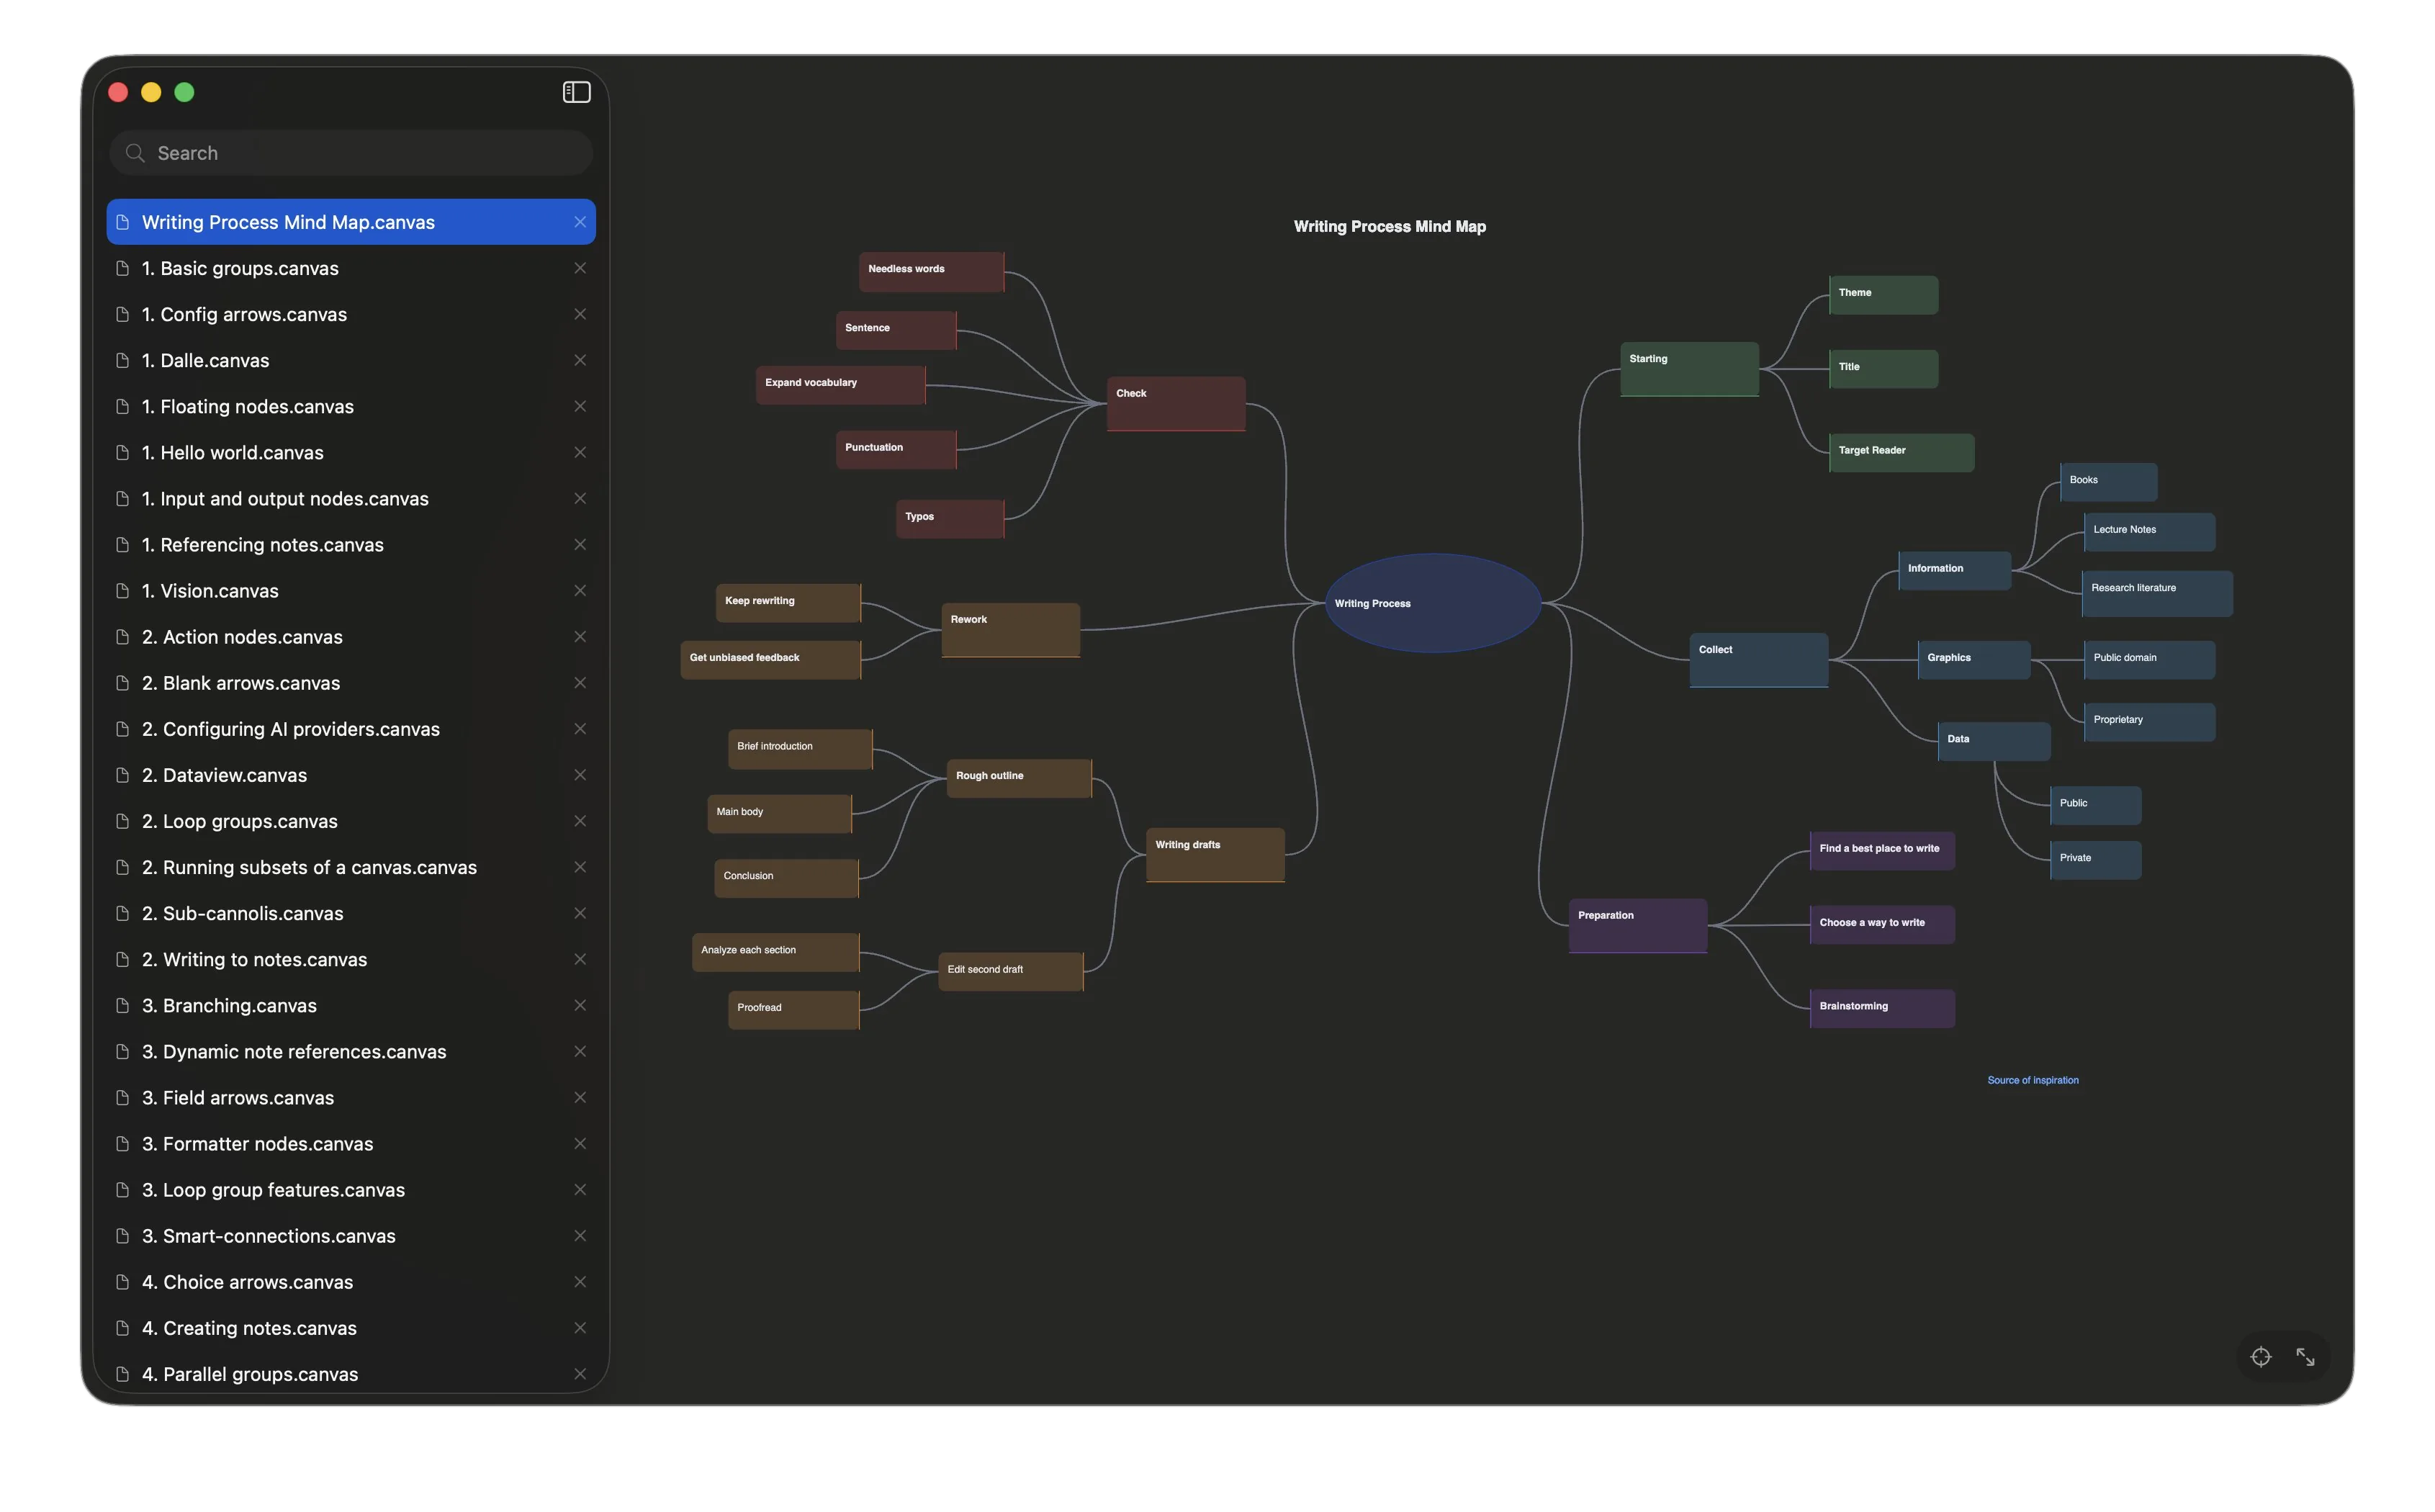Select the Writing drafts node
The width and height of the screenshot is (2435, 1512).
[x=1214, y=855]
